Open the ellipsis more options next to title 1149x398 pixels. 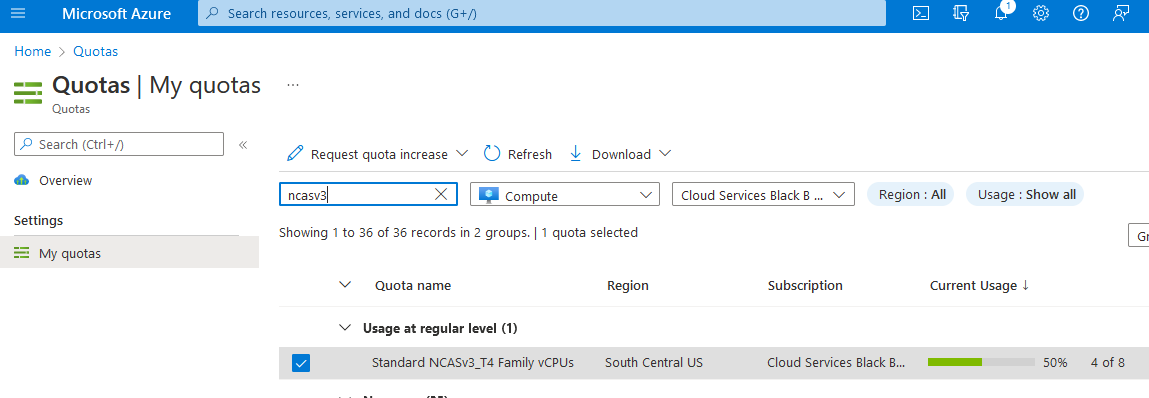point(293,85)
